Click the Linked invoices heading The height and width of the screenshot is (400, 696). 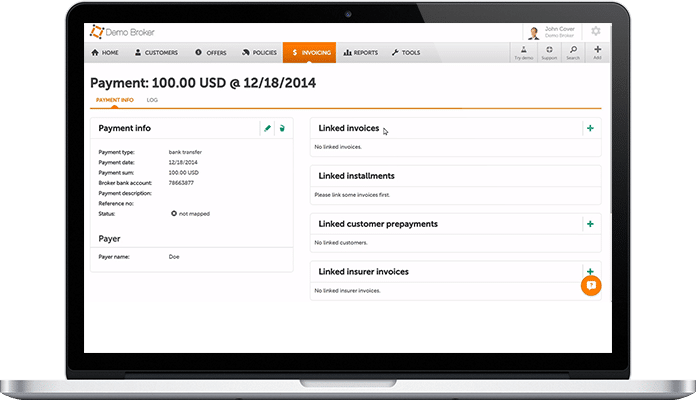[x=349, y=128]
